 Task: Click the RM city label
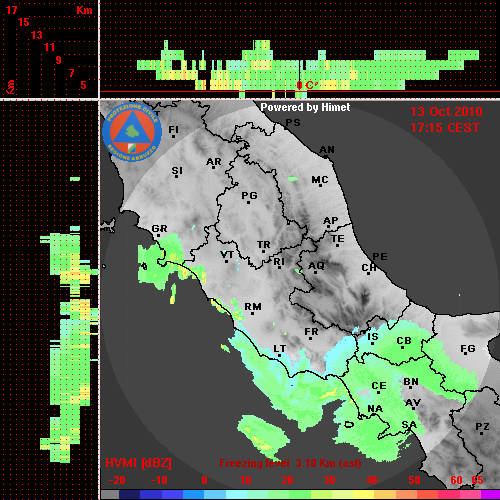click(x=253, y=307)
